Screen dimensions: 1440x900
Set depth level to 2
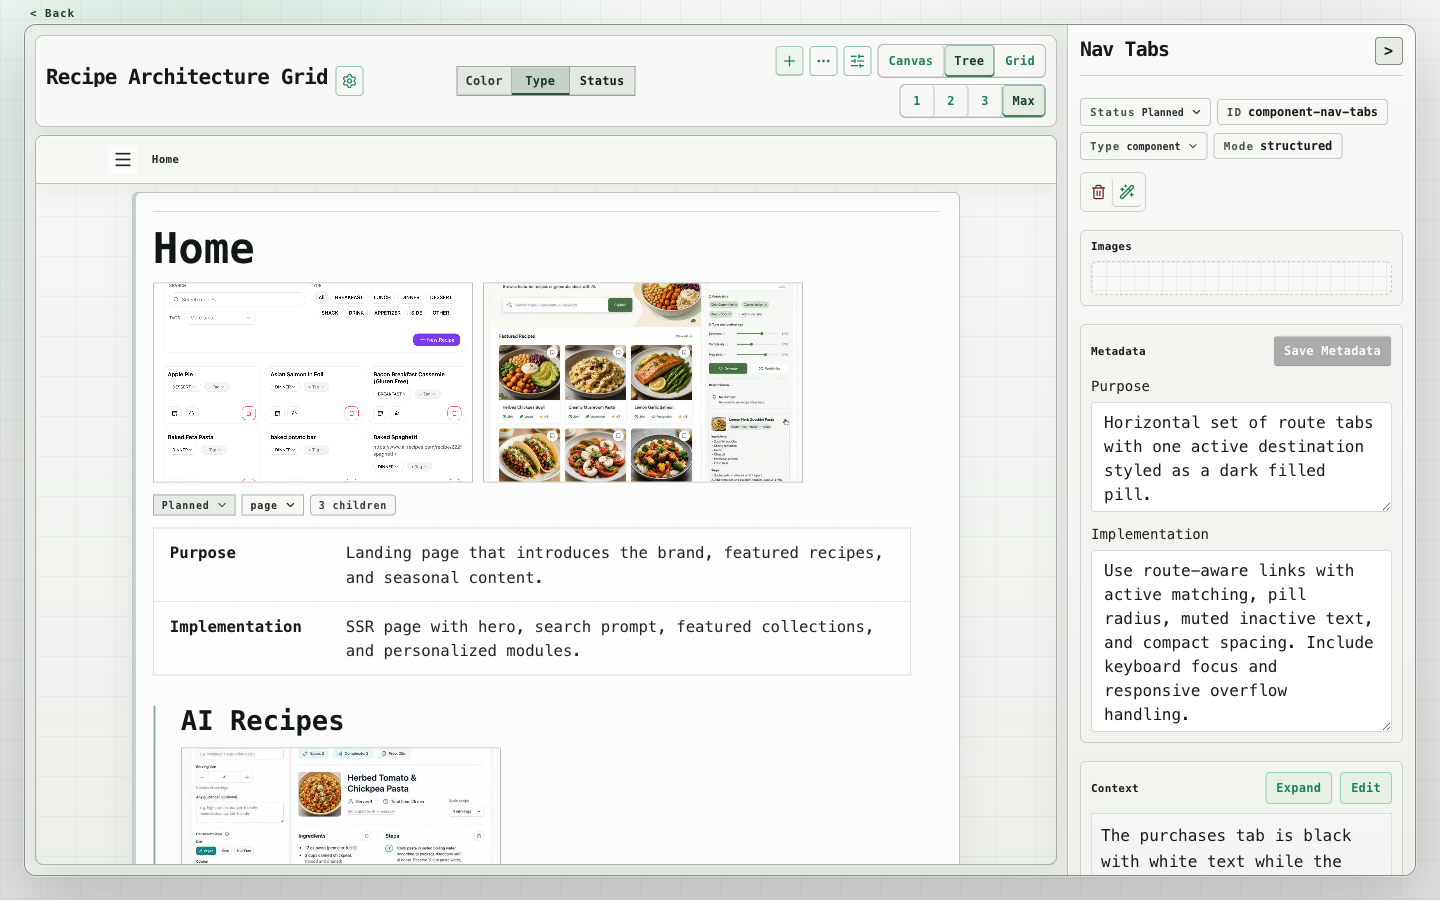(951, 101)
